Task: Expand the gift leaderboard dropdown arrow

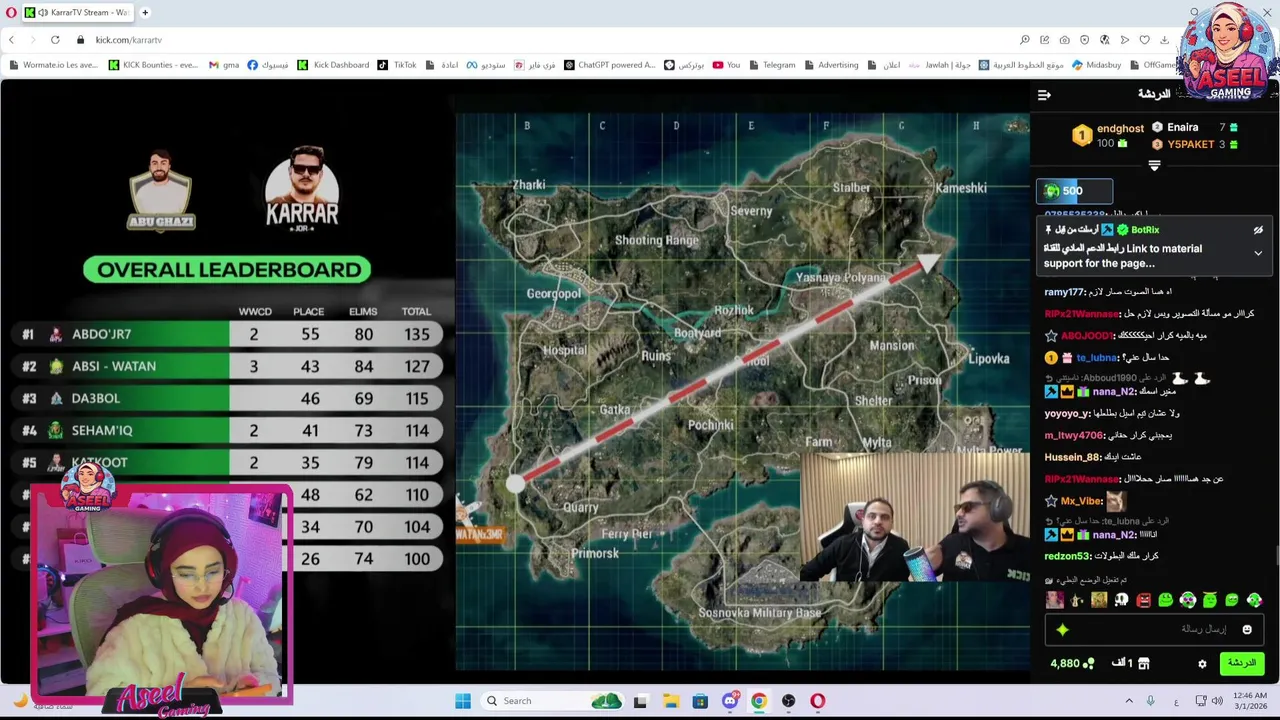Action: (x=1154, y=166)
